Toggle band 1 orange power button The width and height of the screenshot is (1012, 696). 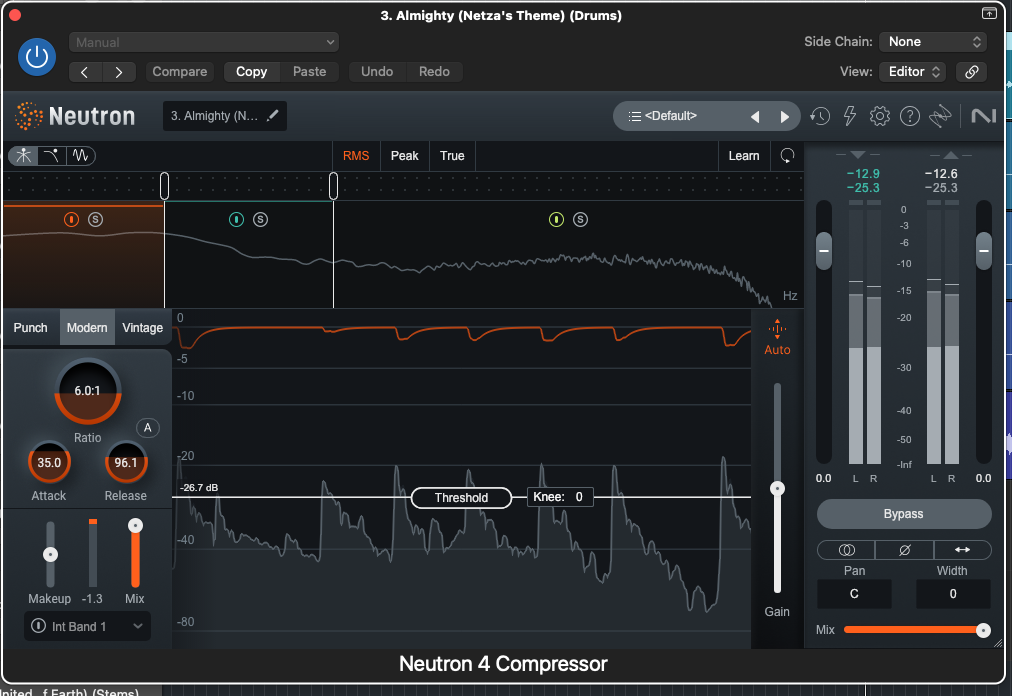[x=72, y=220]
